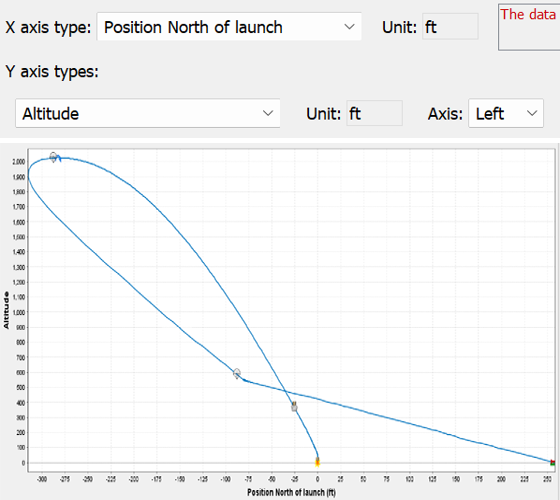This screenshot has width=560, height=500.
Task: Open the Altitude Y axis type dropdown arrow
Action: 268,113
